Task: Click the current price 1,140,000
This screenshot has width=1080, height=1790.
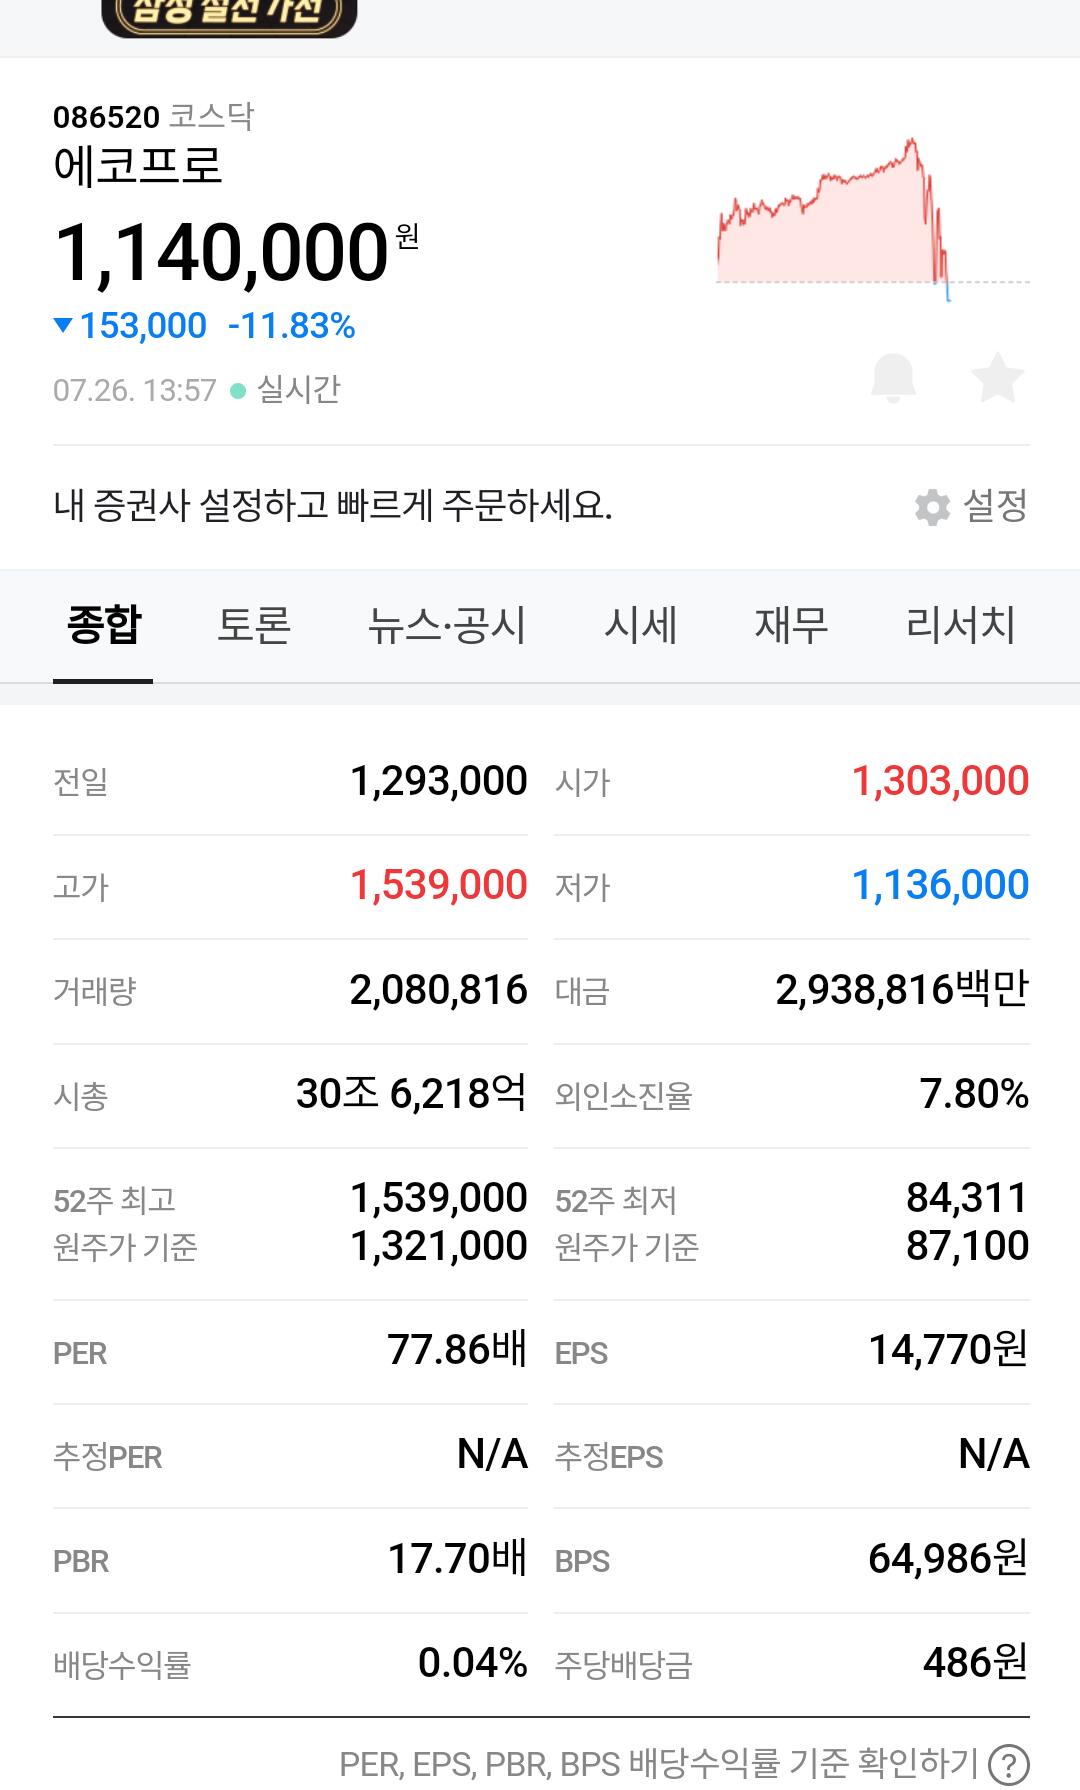Action: point(222,252)
